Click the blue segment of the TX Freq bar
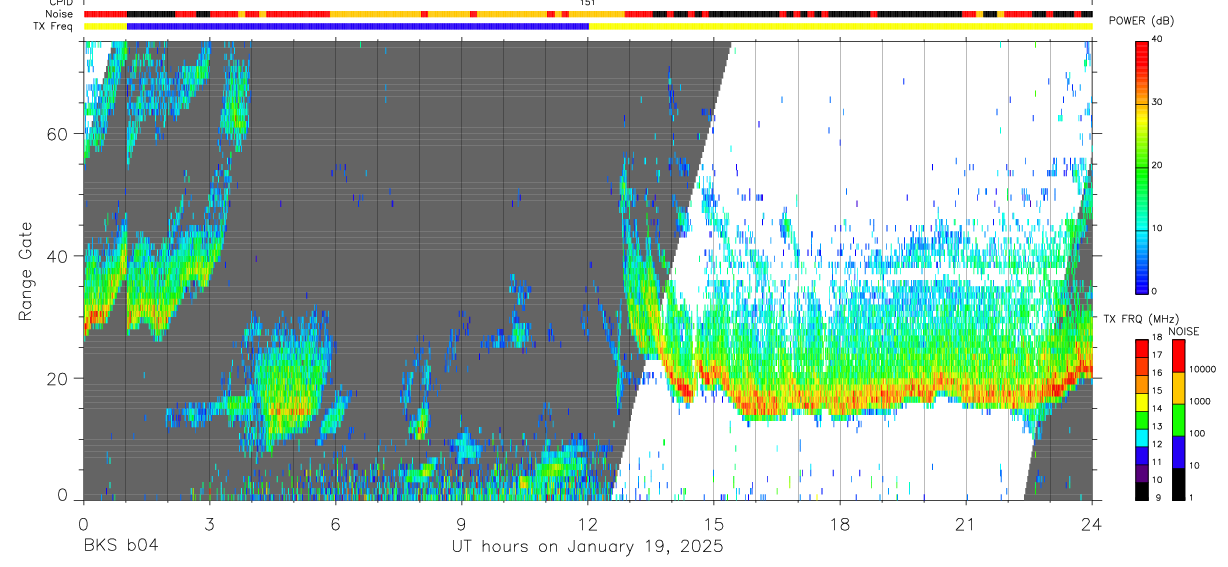 [x=358, y=26]
